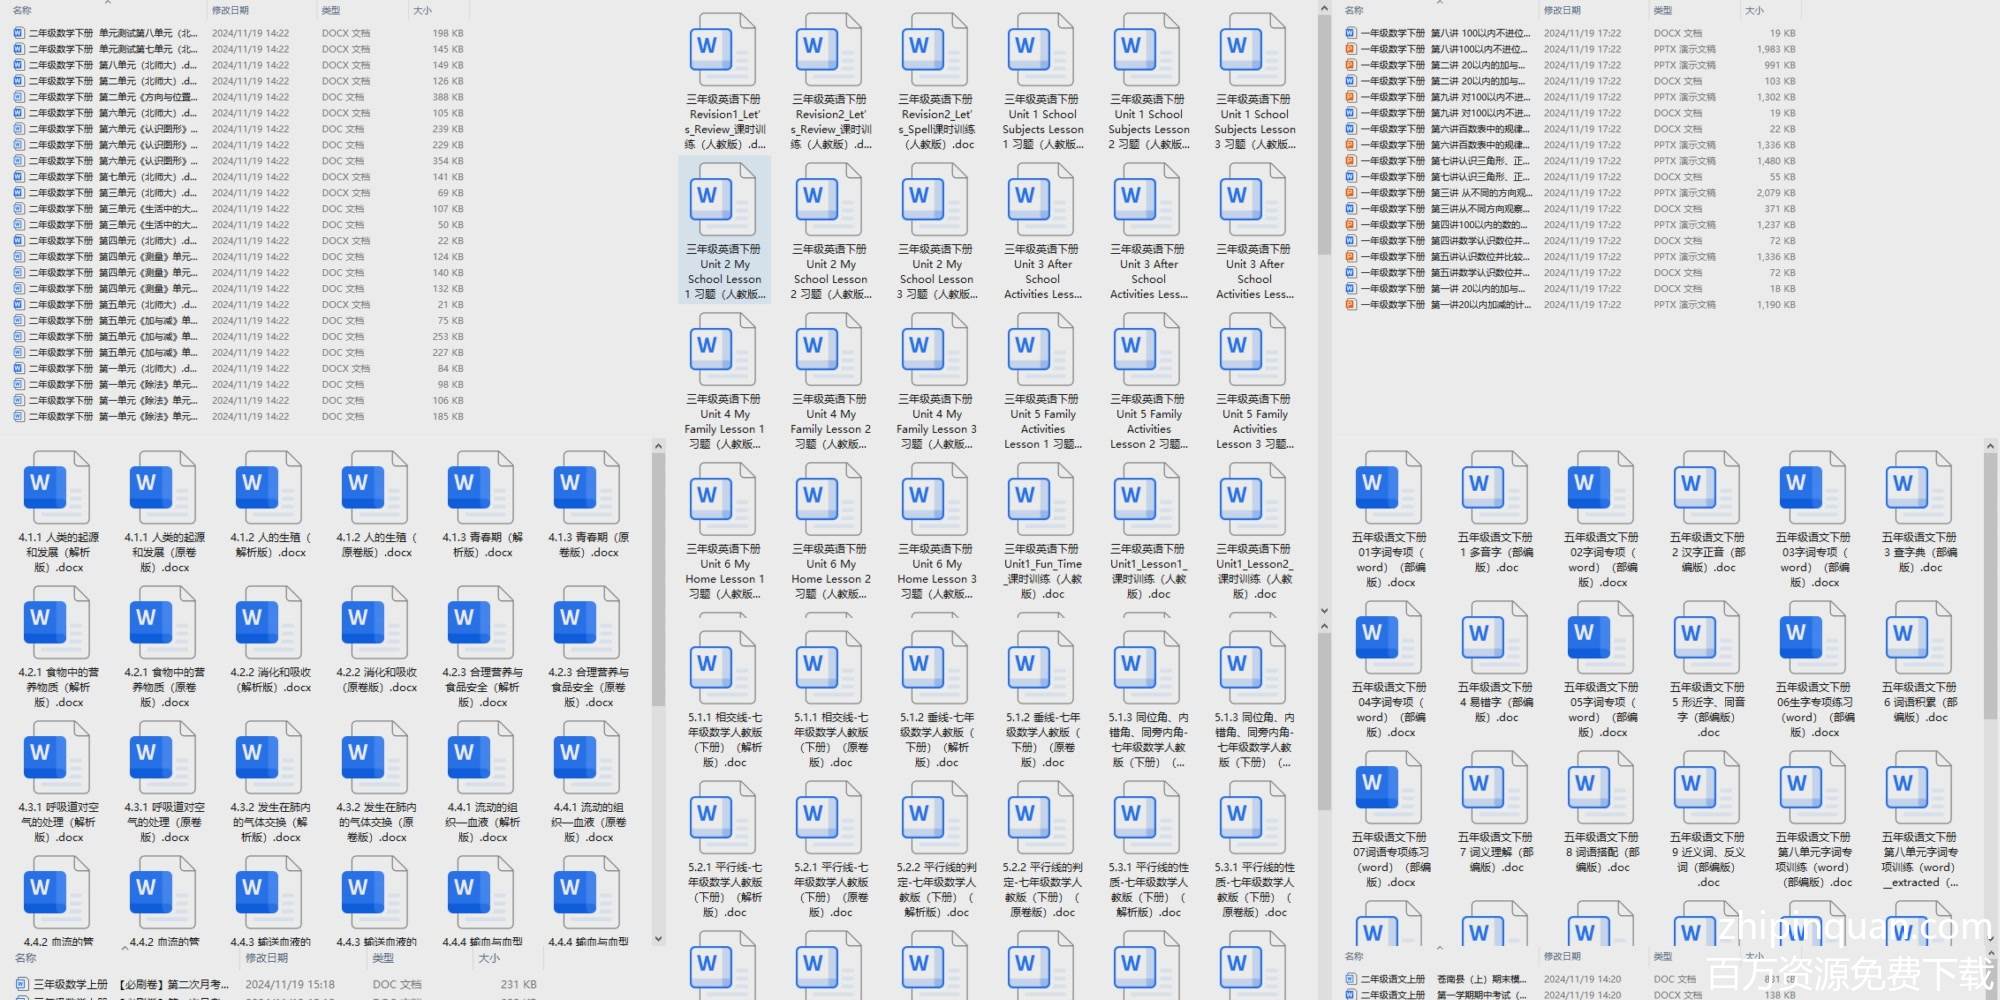Sort 三年级数学上册 list by 类型 header
This screenshot has width=2000, height=1000.
pos(383,958)
